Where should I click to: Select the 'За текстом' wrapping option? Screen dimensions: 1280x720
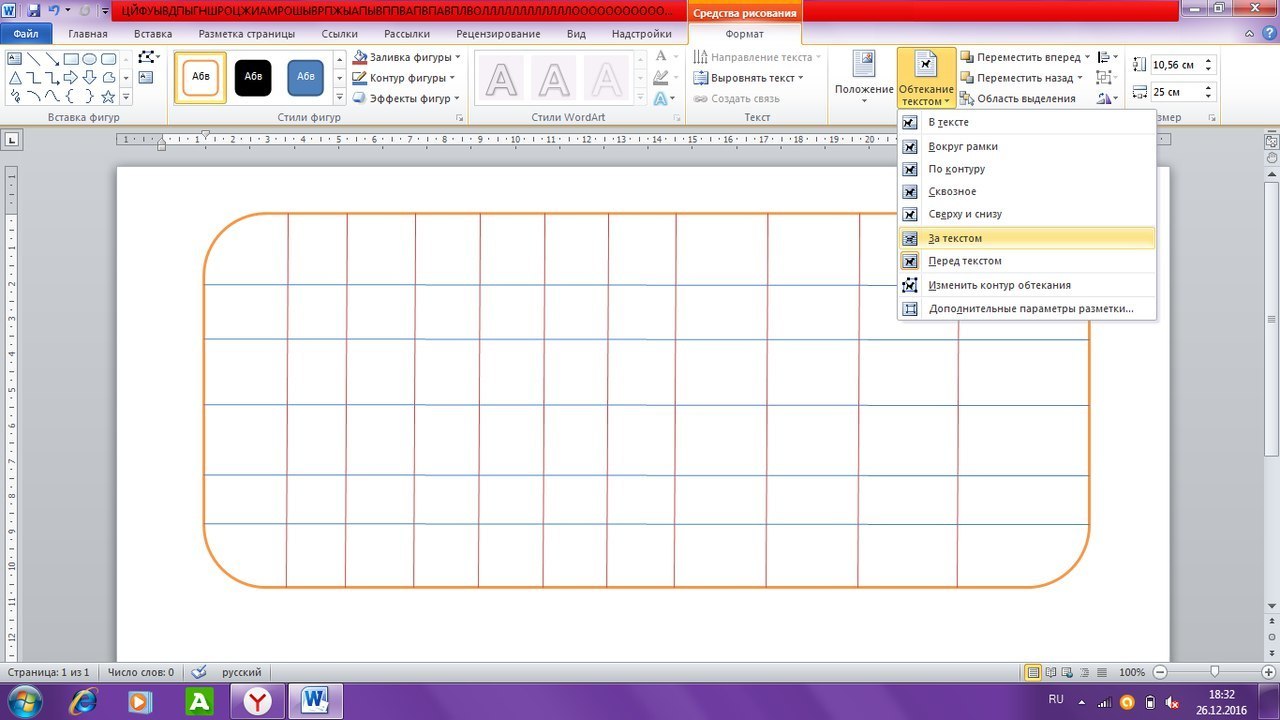click(x=955, y=239)
